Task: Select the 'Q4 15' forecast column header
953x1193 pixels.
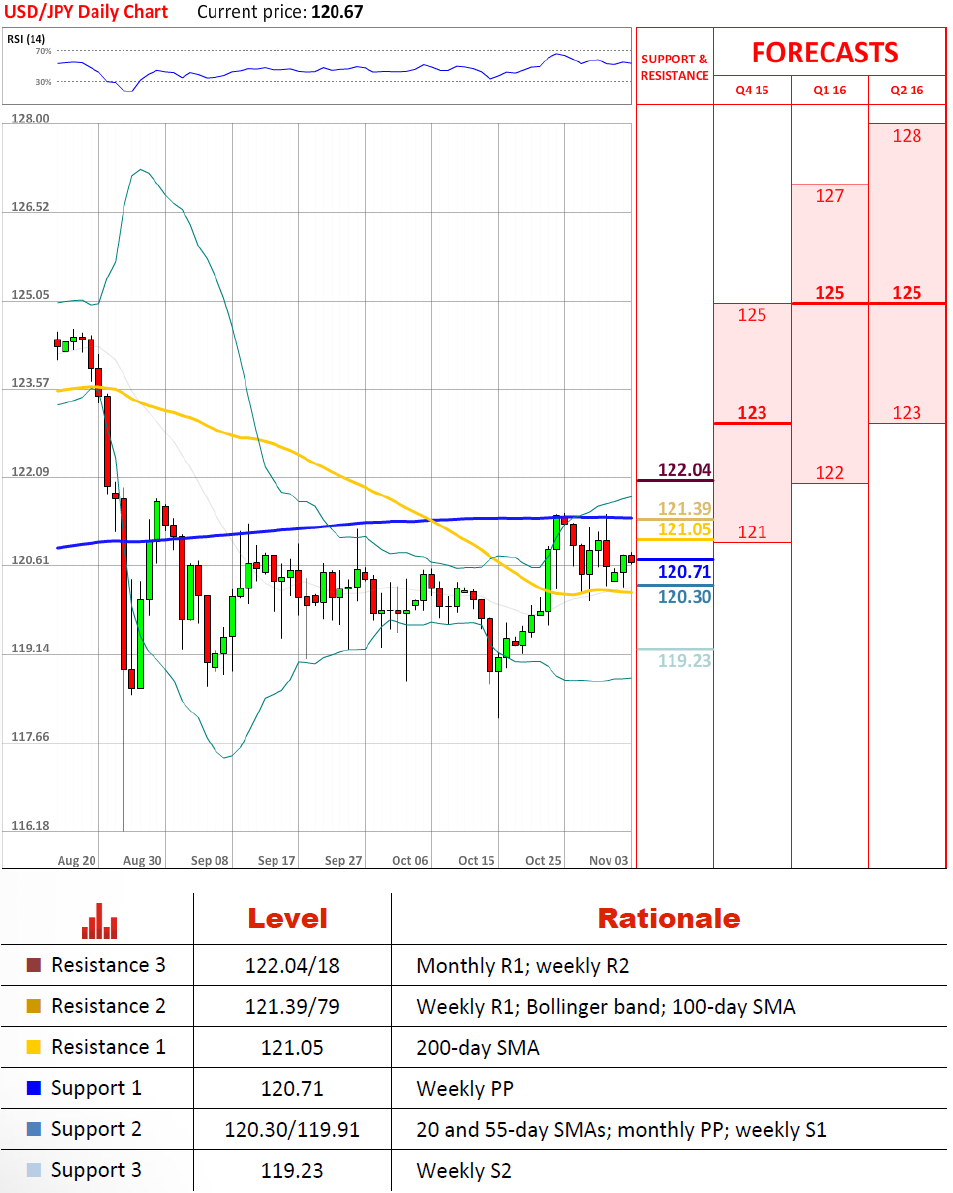Action: [x=751, y=90]
